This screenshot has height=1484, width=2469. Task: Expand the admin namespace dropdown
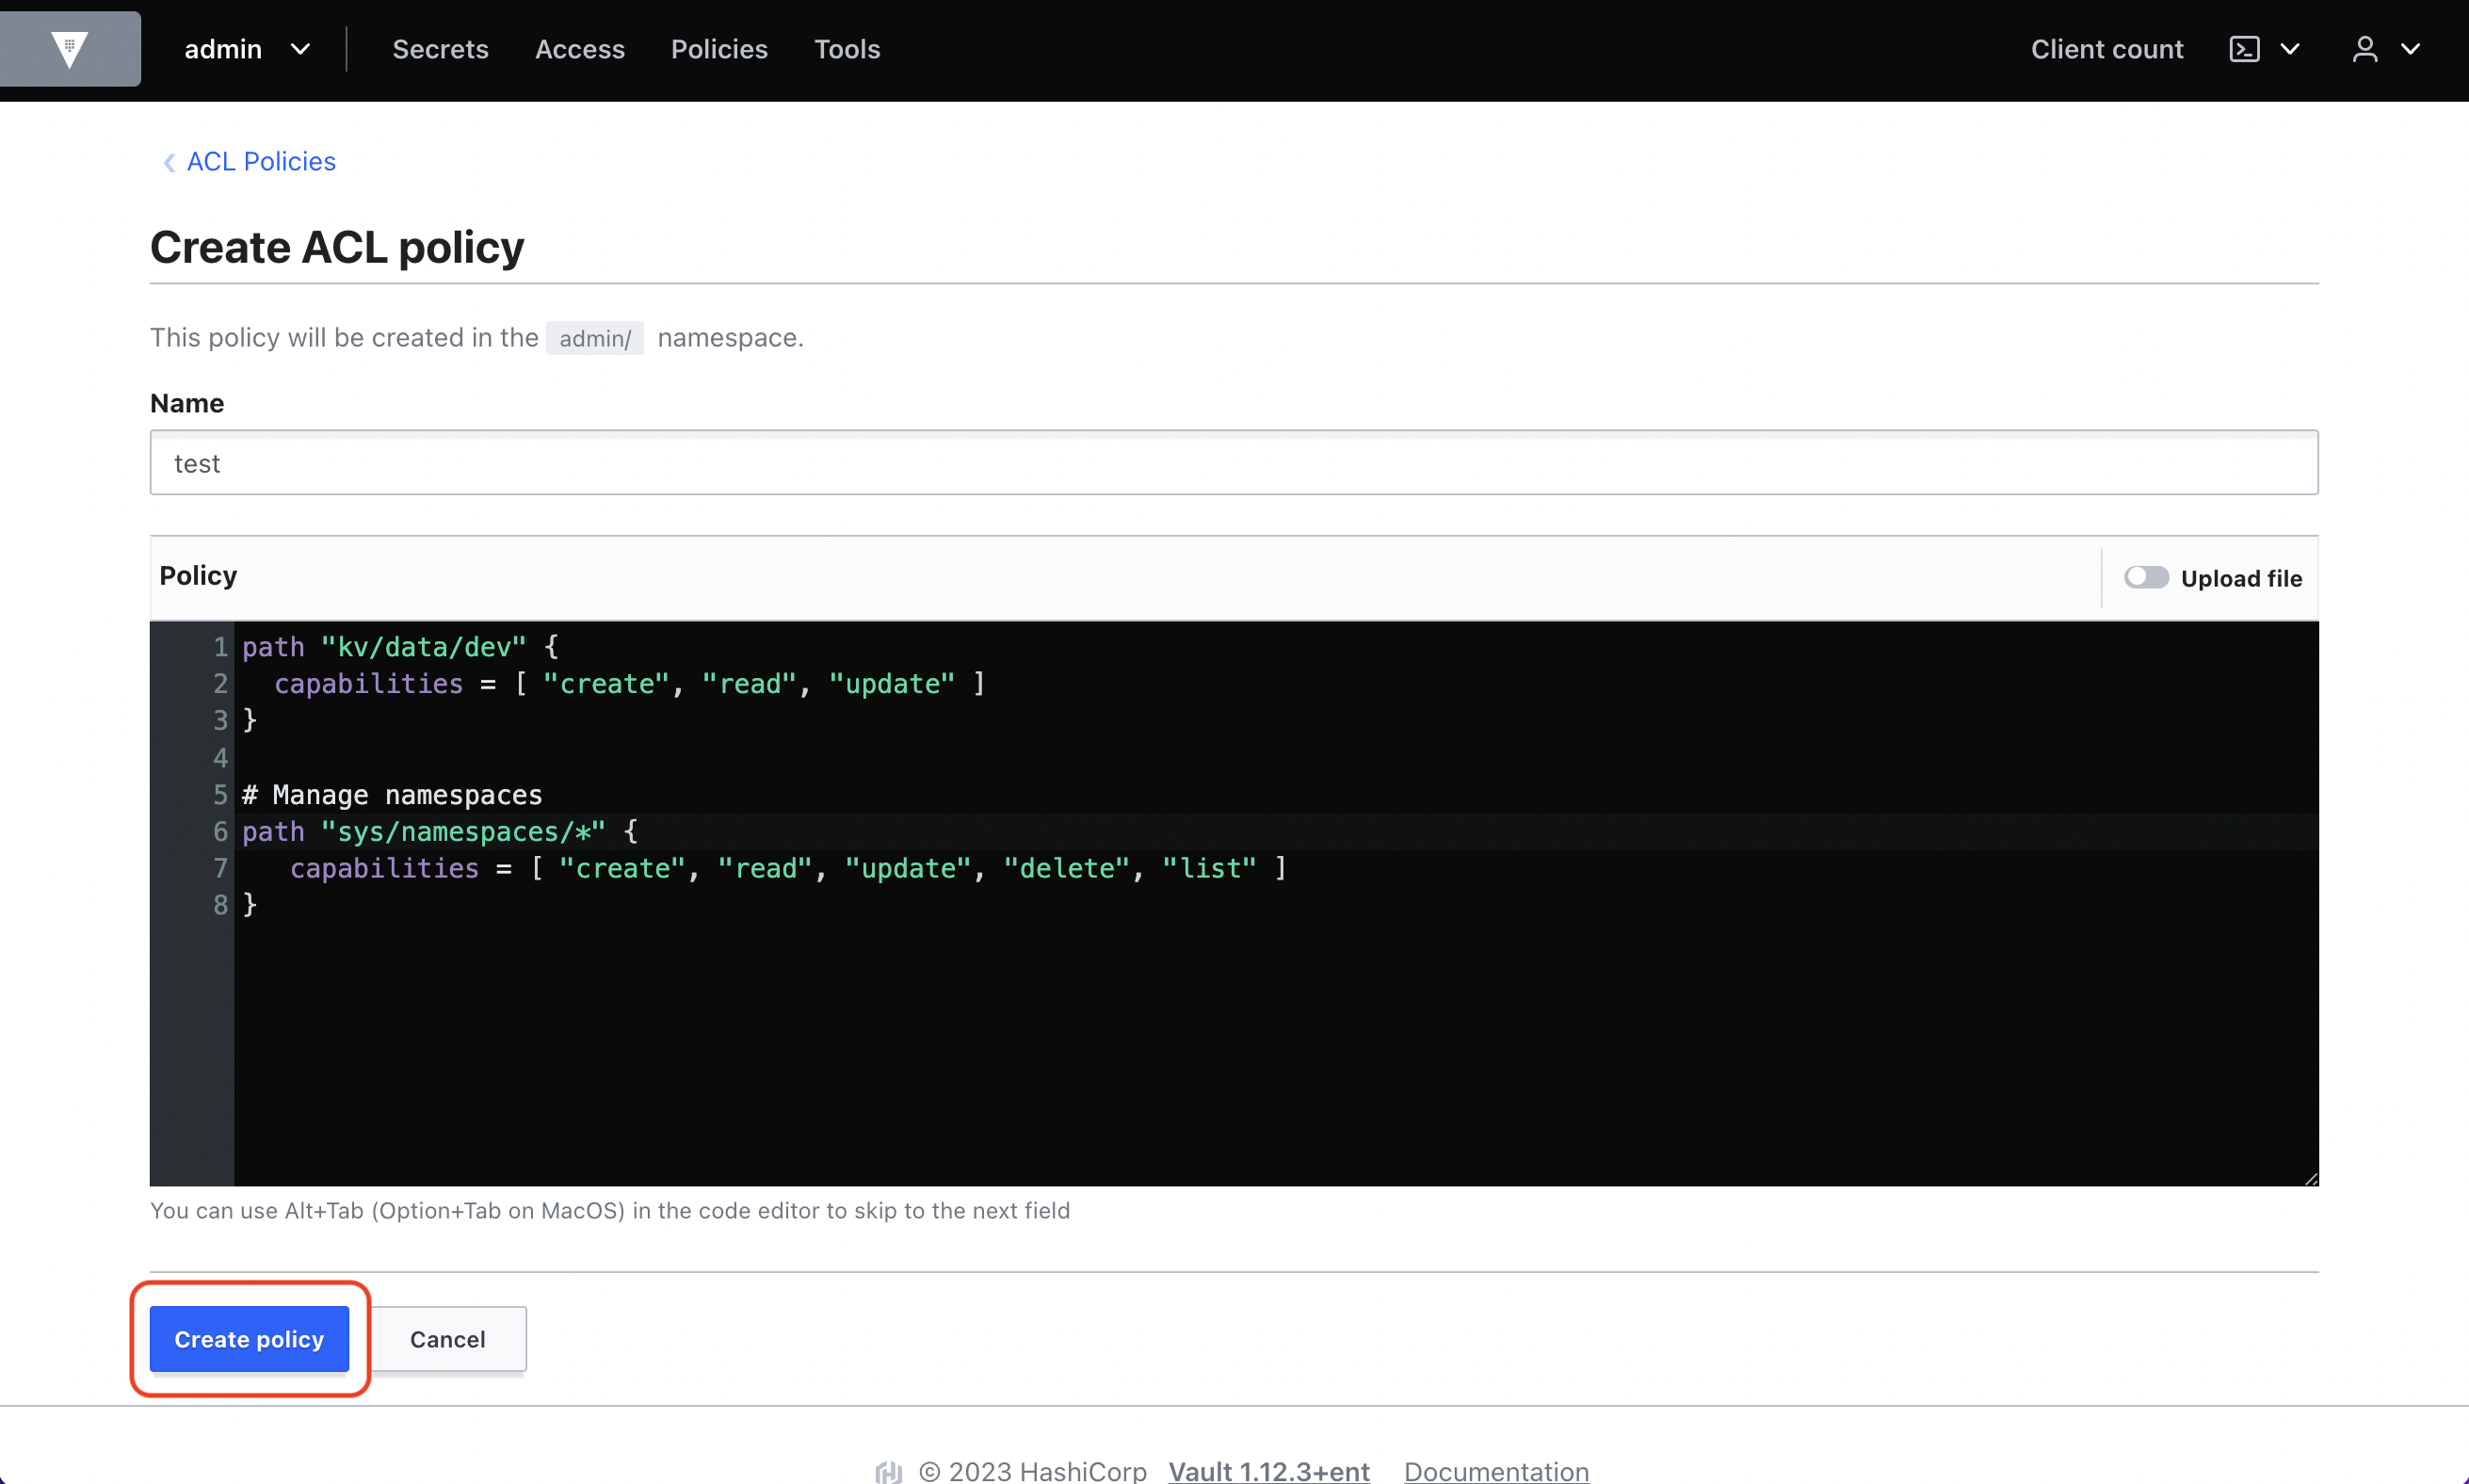247,49
